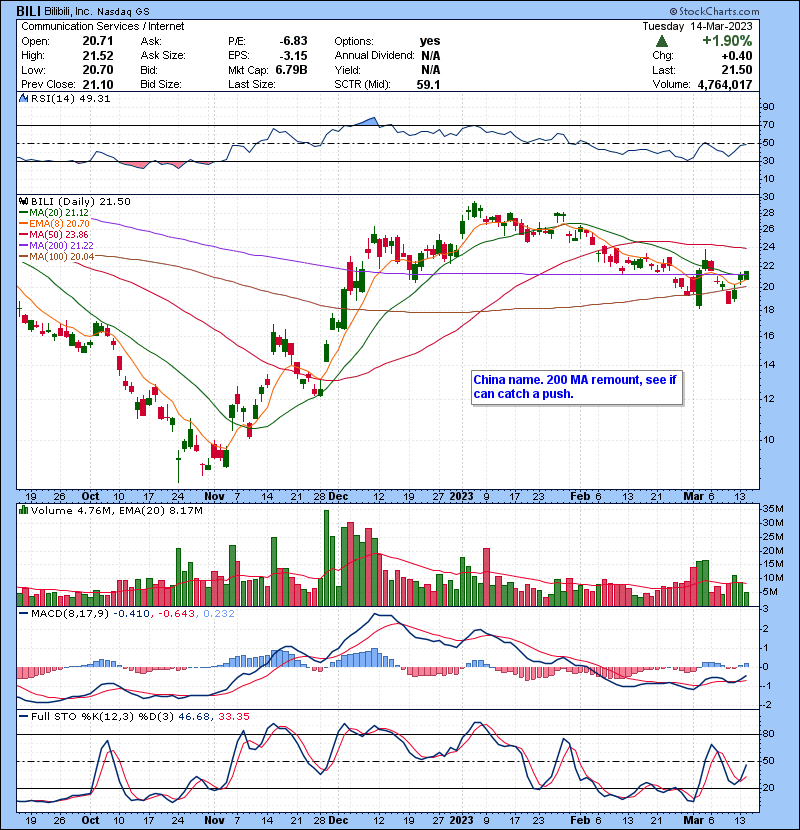Click the MACD signal value -0.643
The height and width of the screenshot is (830, 800).
176,614
